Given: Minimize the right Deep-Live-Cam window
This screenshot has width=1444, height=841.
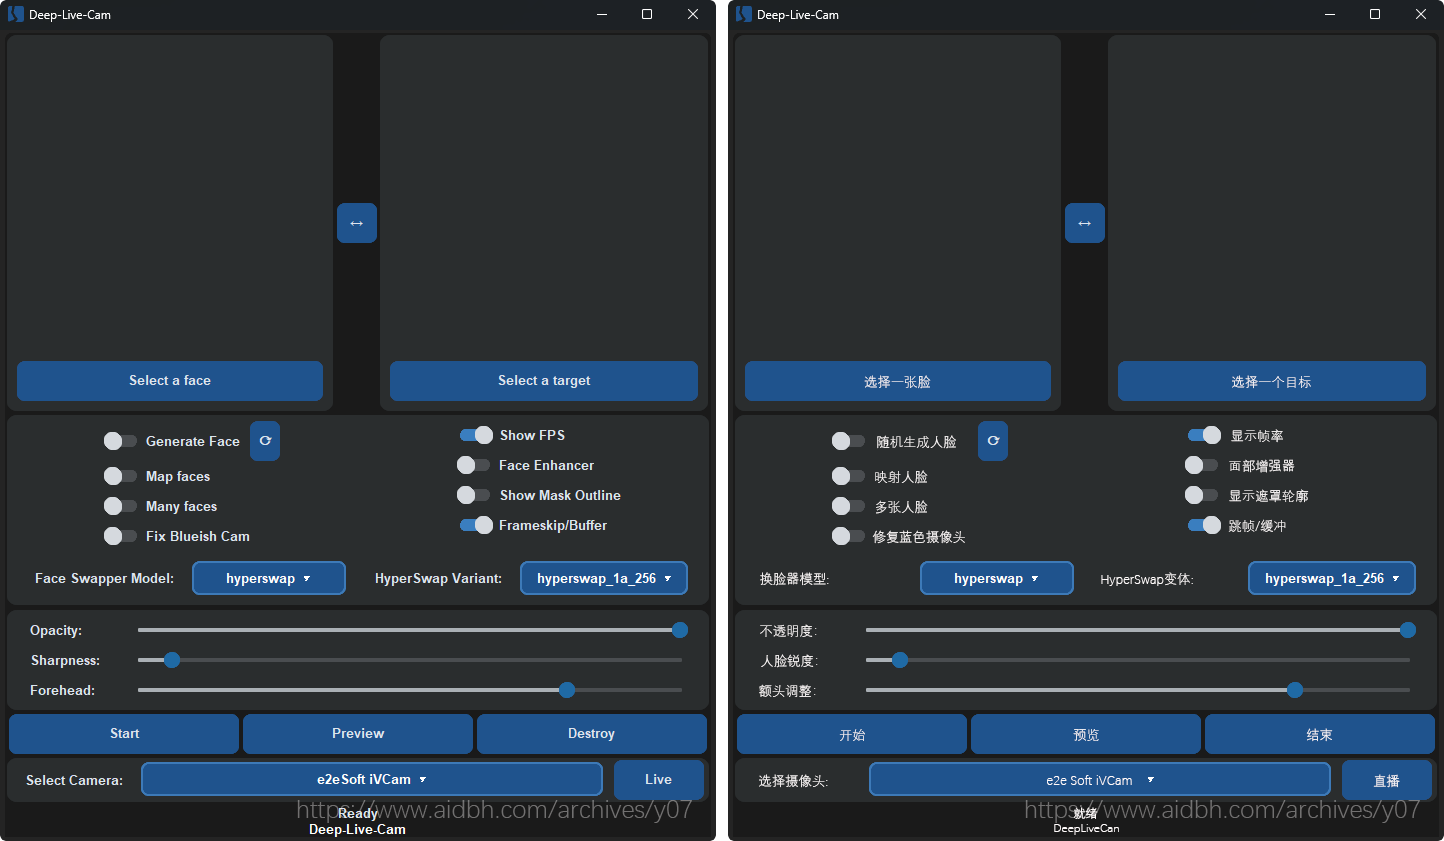Looking at the screenshot, I should (1329, 14).
